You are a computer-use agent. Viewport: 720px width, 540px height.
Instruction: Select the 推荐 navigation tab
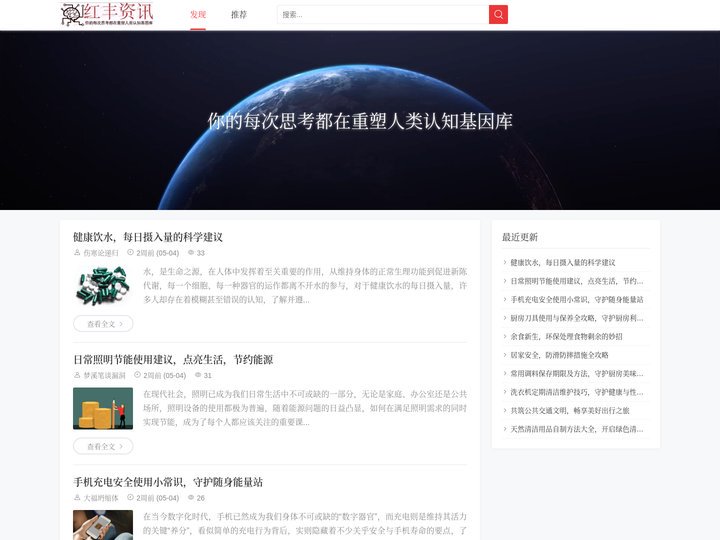pyautogui.click(x=239, y=15)
